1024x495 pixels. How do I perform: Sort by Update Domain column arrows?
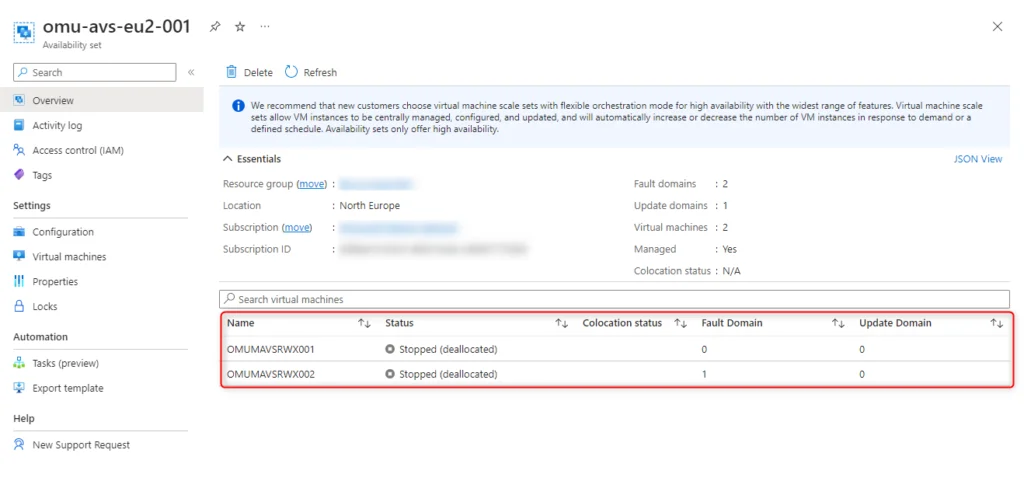997,323
